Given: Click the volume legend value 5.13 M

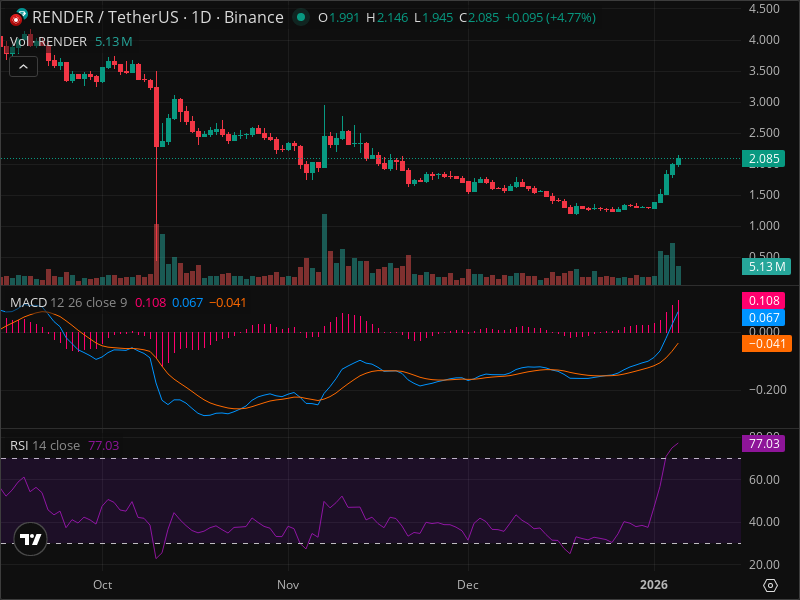Looking at the screenshot, I should click(114, 41).
